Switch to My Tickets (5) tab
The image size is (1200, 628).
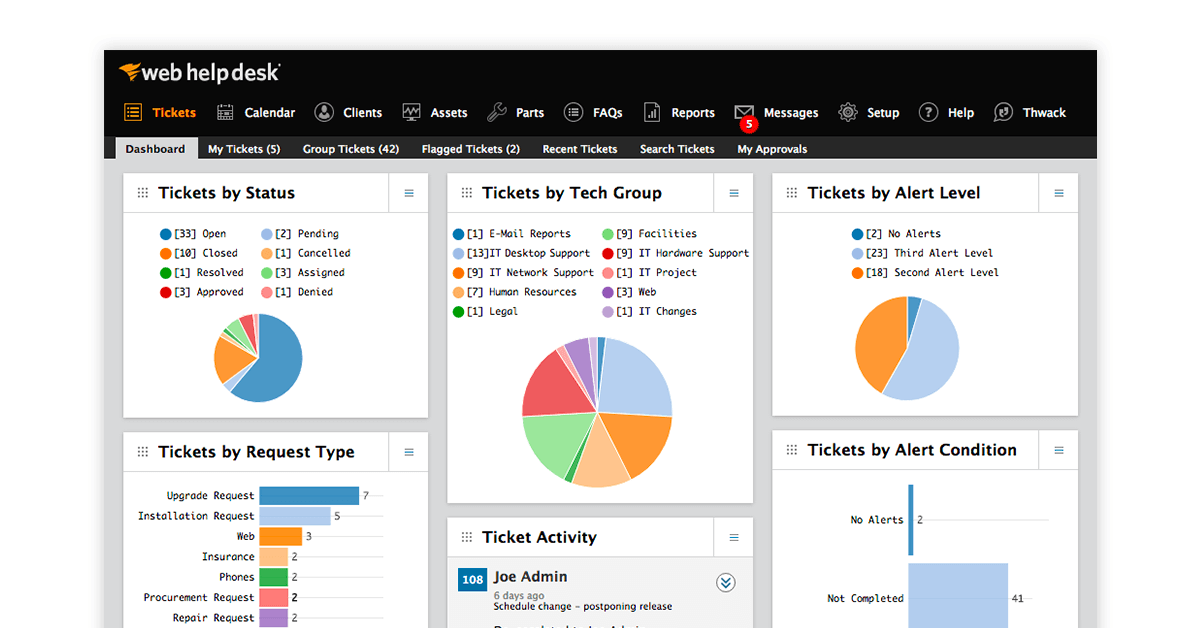pos(244,149)
